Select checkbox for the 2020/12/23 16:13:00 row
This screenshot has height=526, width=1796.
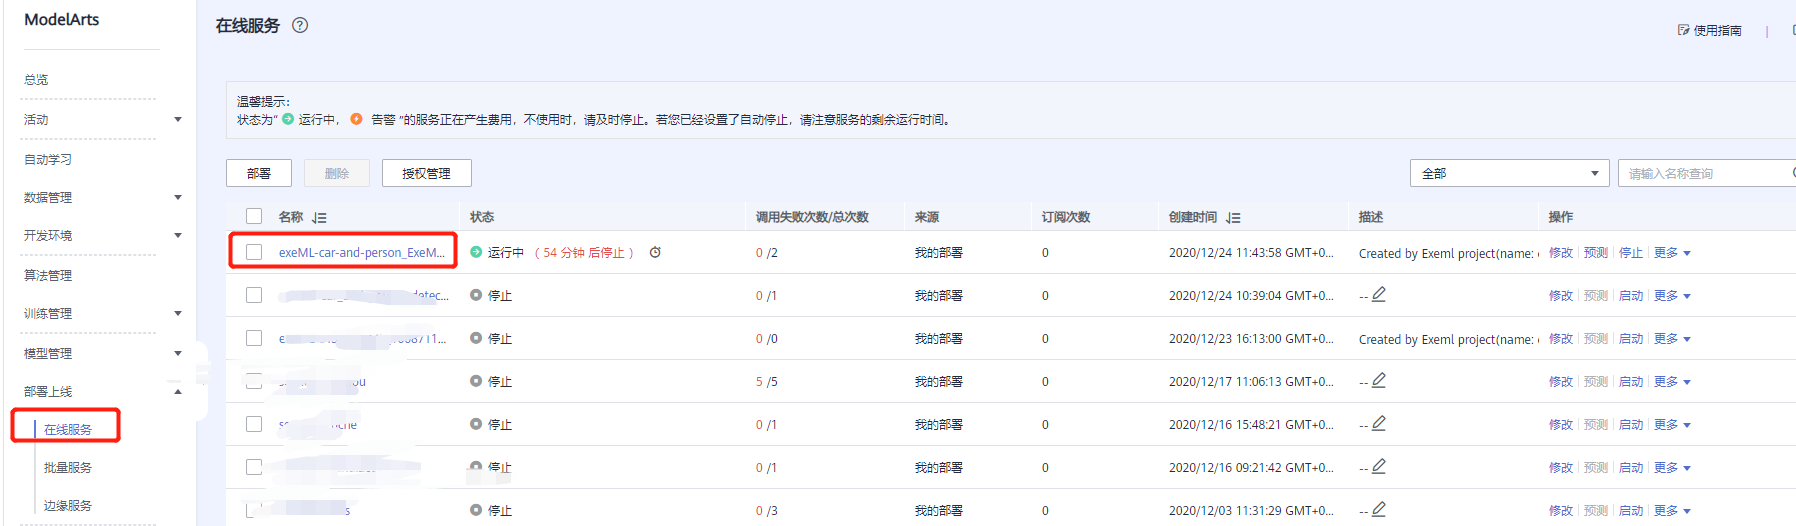point(254,339)
